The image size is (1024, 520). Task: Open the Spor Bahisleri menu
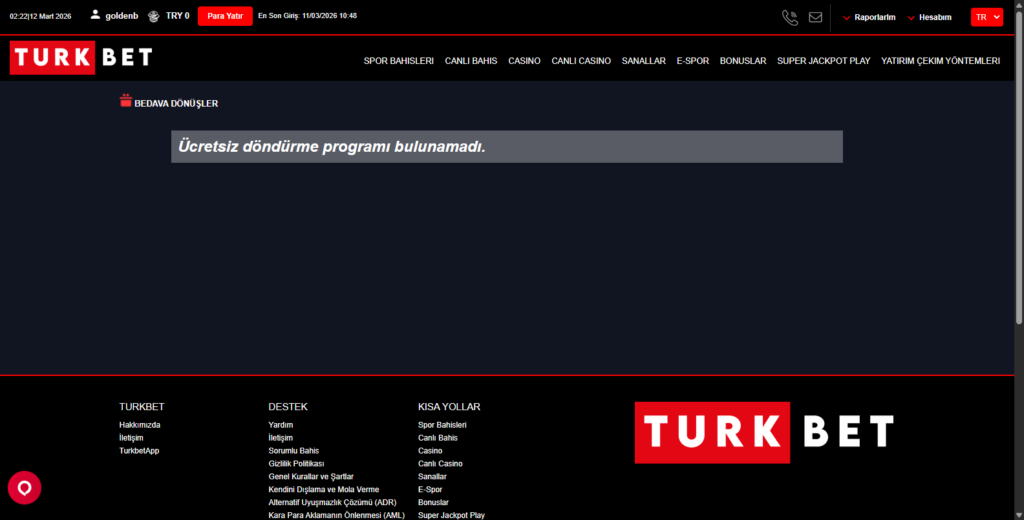[x=398, y=61]
